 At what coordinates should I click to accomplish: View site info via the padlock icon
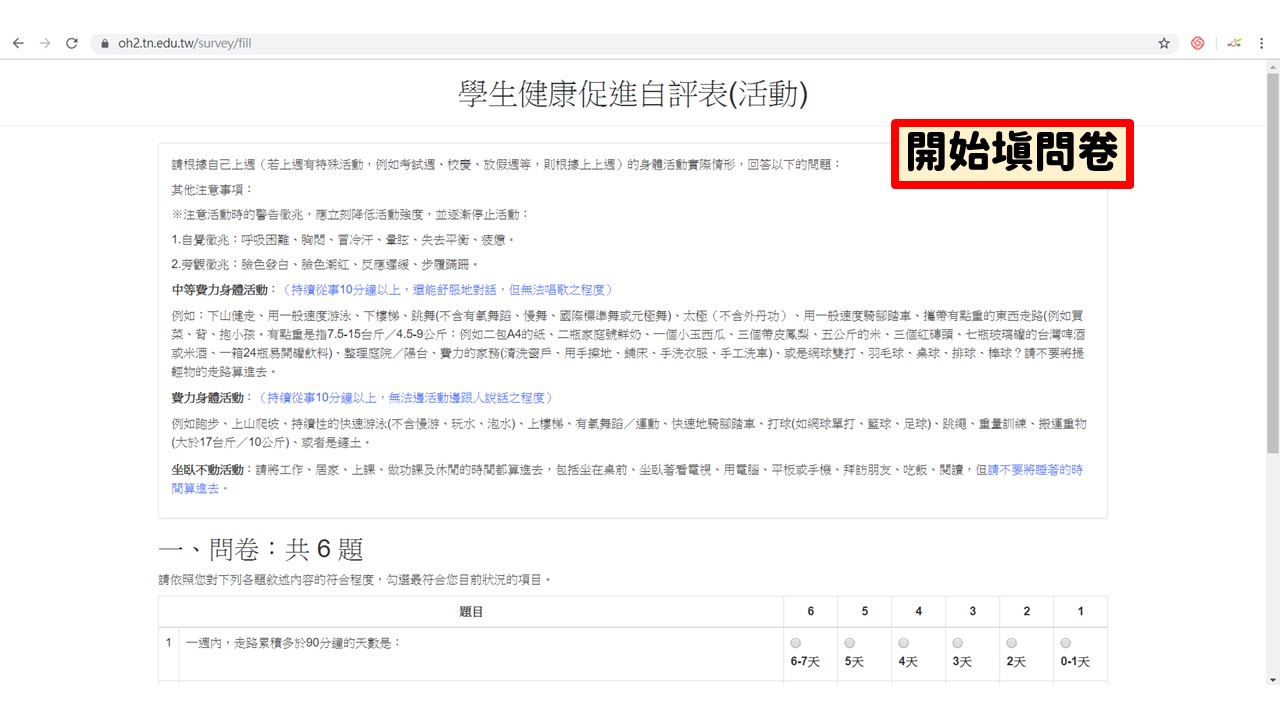coord(105,44)
